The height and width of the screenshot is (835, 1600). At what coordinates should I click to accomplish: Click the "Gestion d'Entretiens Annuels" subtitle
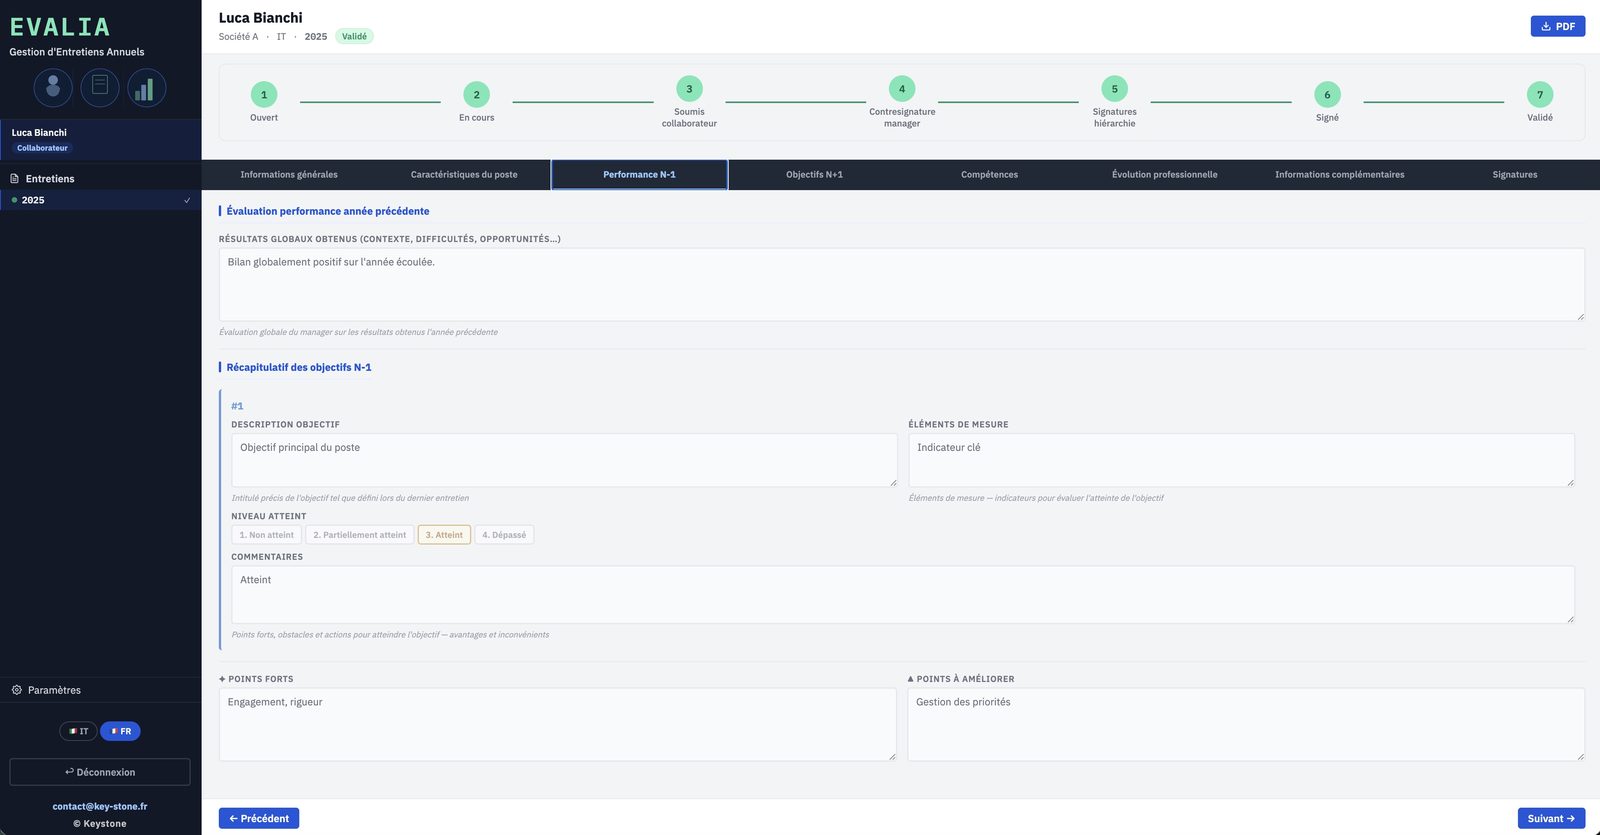pos(77,52)
